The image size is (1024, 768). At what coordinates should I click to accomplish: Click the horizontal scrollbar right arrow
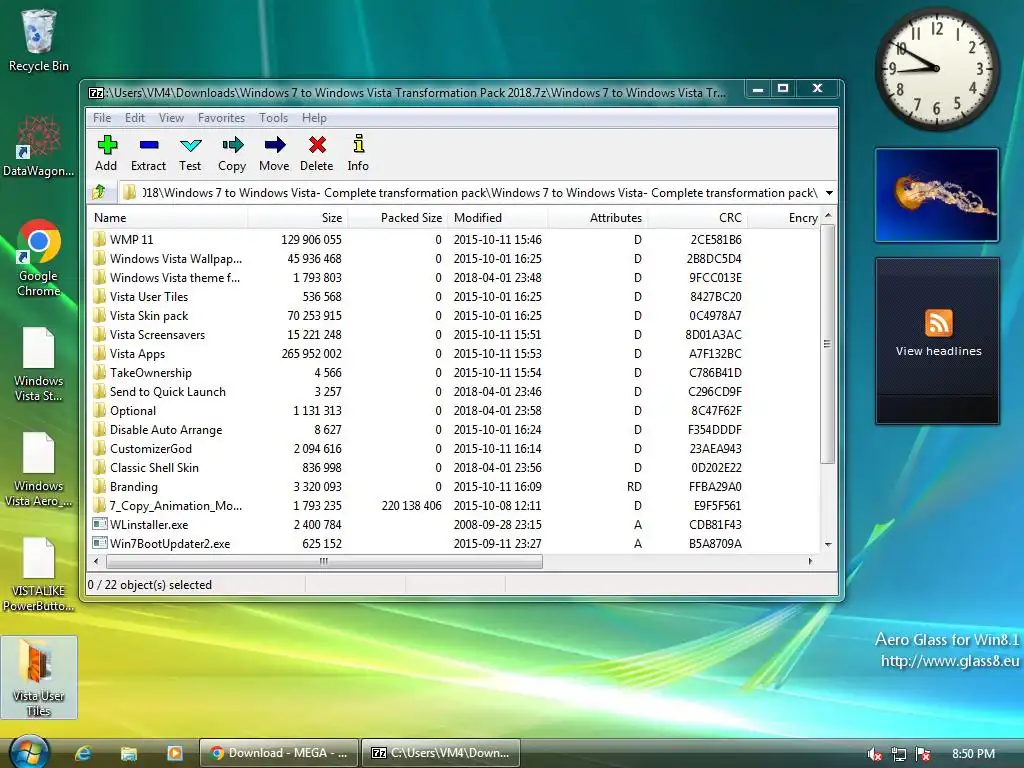810,561
